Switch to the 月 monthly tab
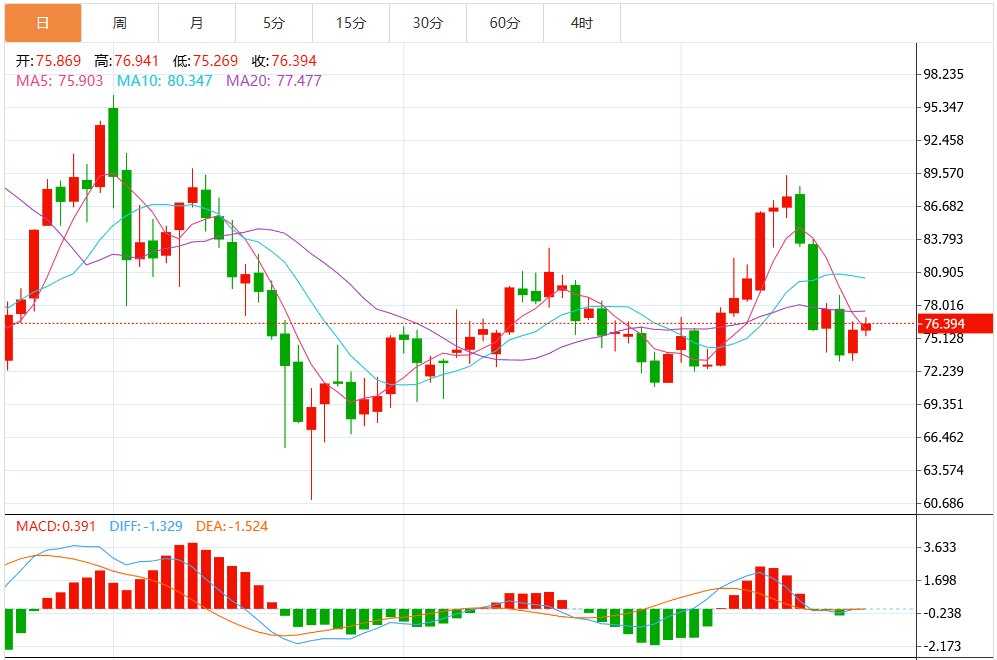This screenshot has height=660, width=997. [197, 23]
